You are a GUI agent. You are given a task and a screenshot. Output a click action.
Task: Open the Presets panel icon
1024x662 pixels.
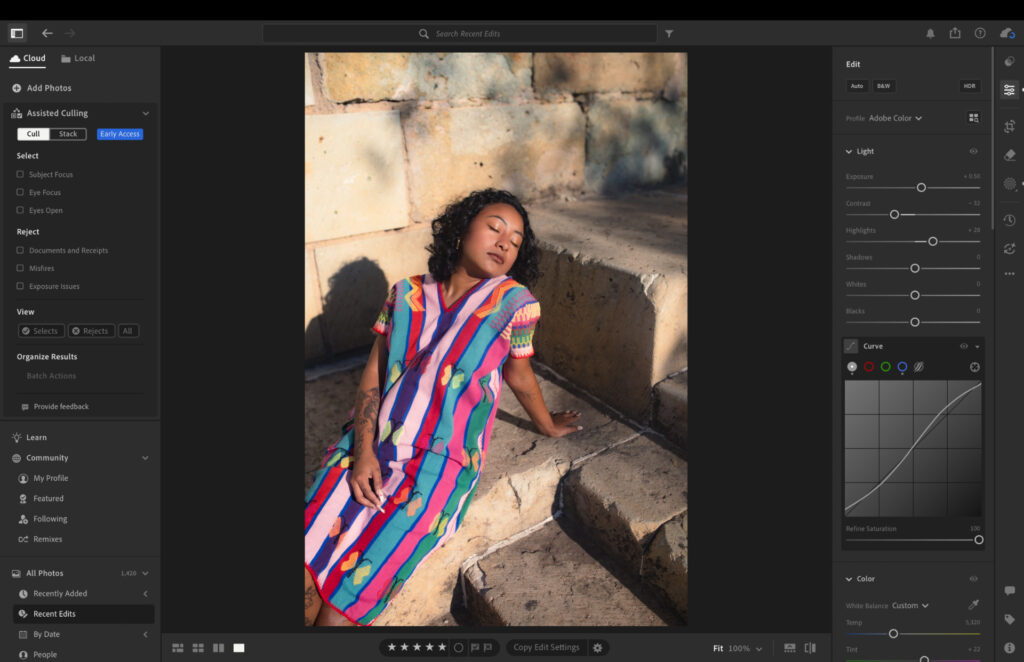click(1010, 62)
